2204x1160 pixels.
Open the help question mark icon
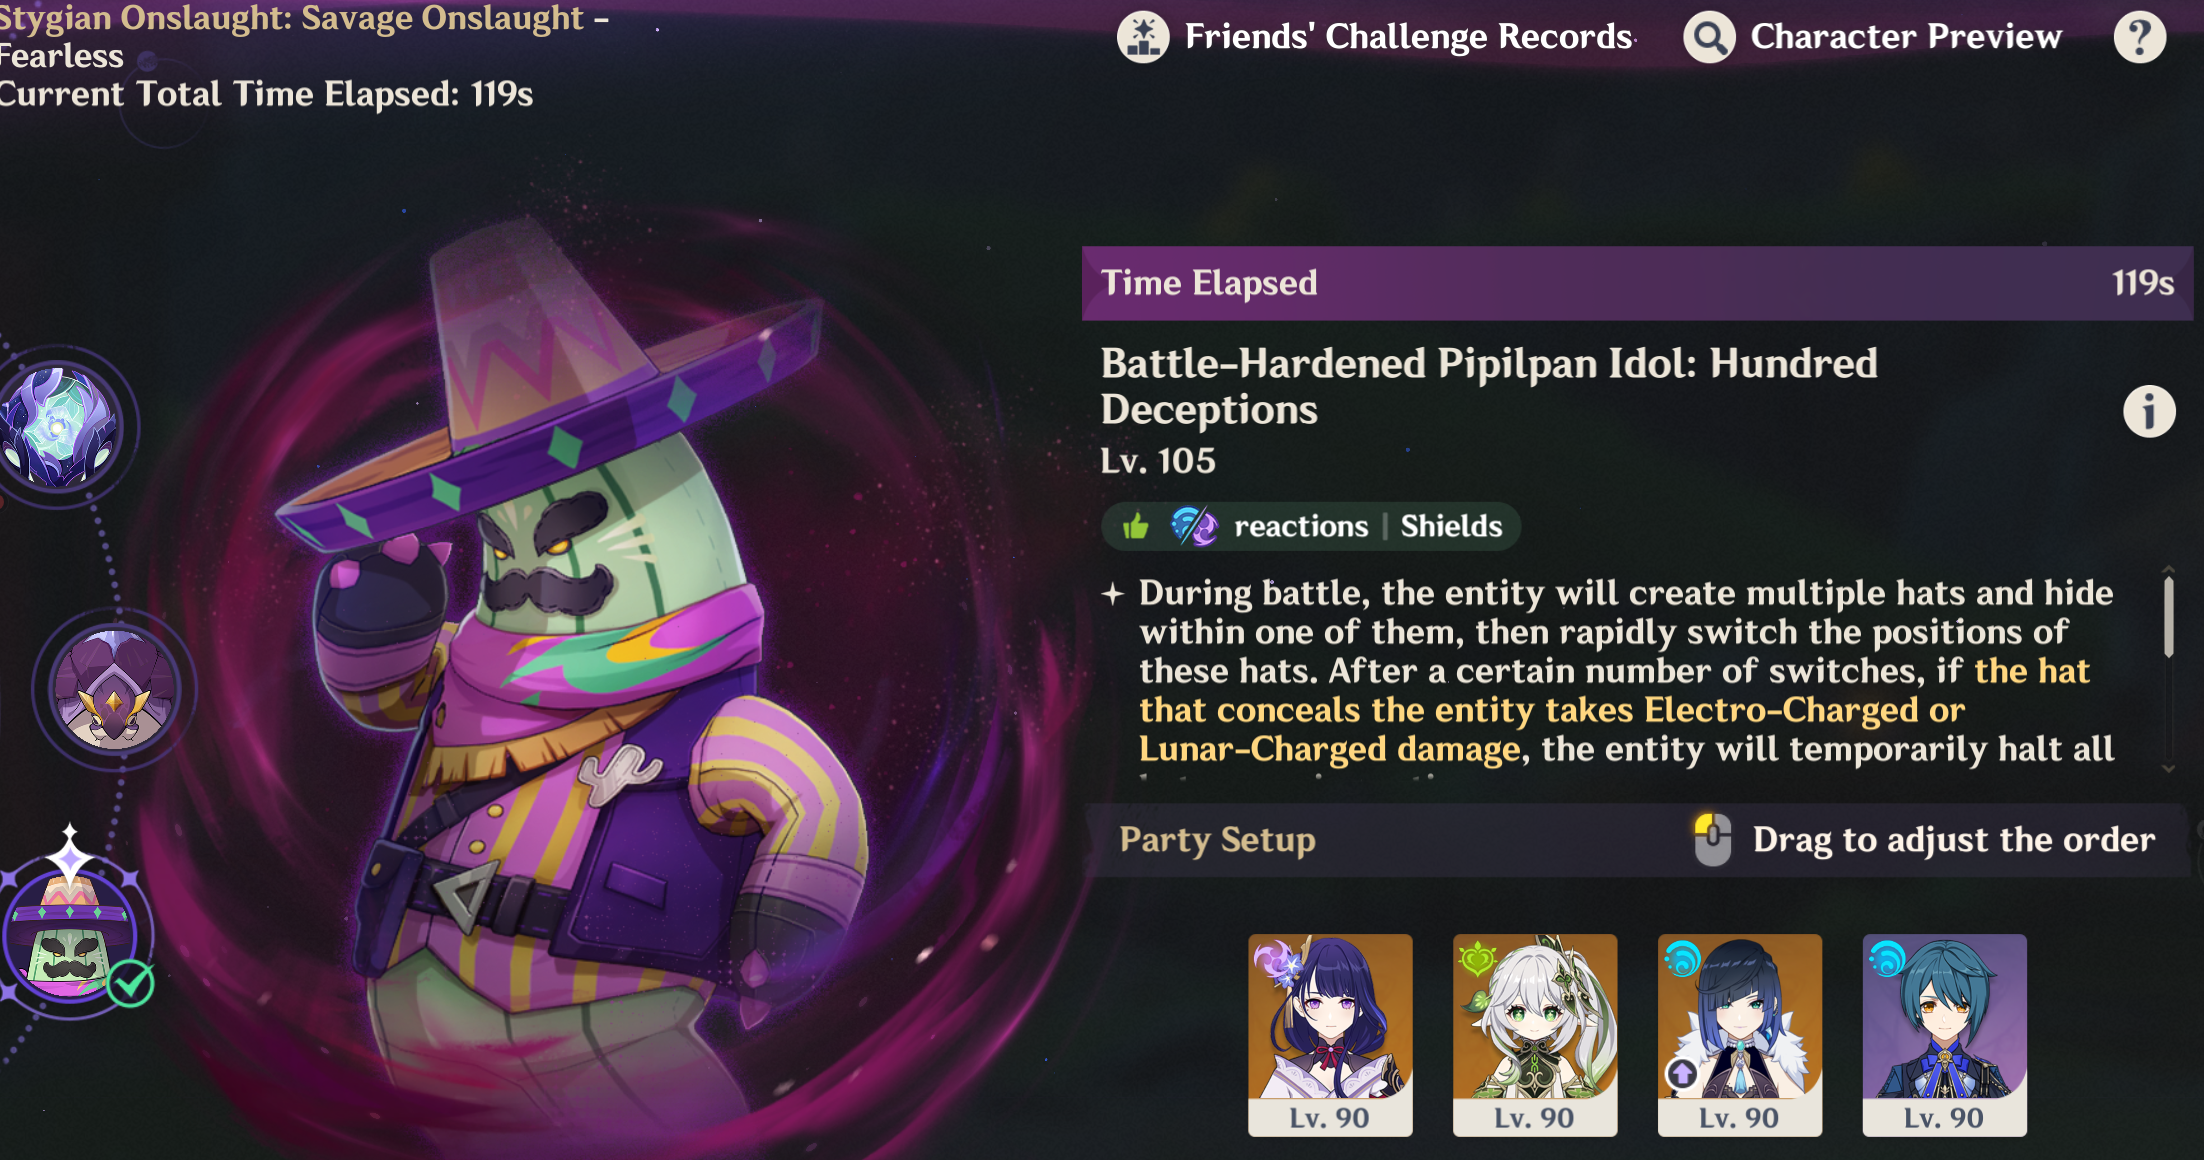tap(2140, 37)
